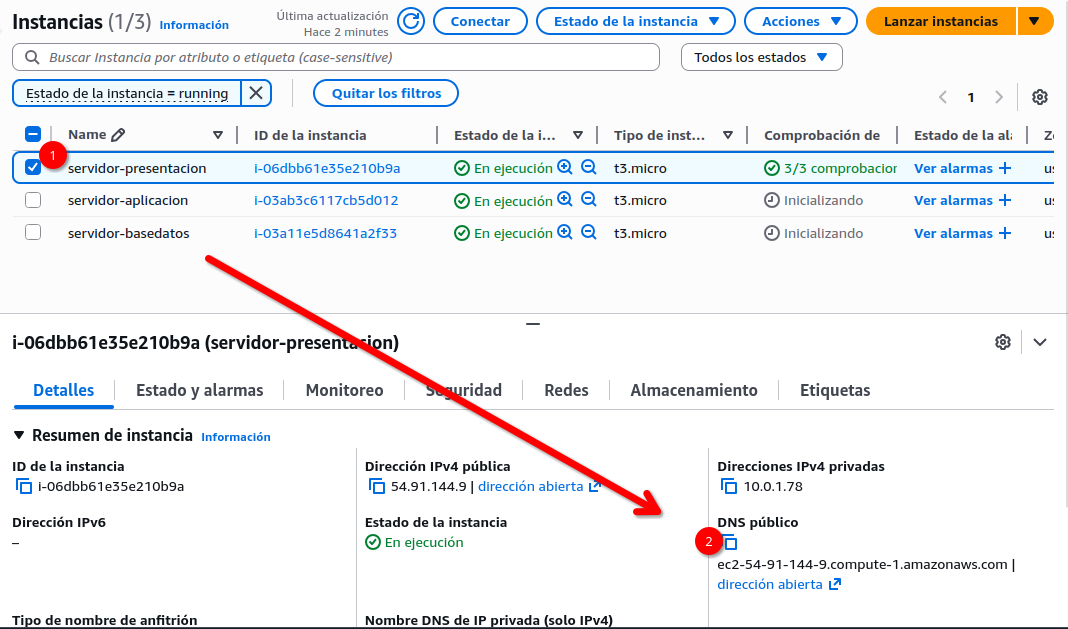Filter by En ejecución with the zoom-in magnifier
This screenshot has height=629, width=1068.
[x=565, y=167]
